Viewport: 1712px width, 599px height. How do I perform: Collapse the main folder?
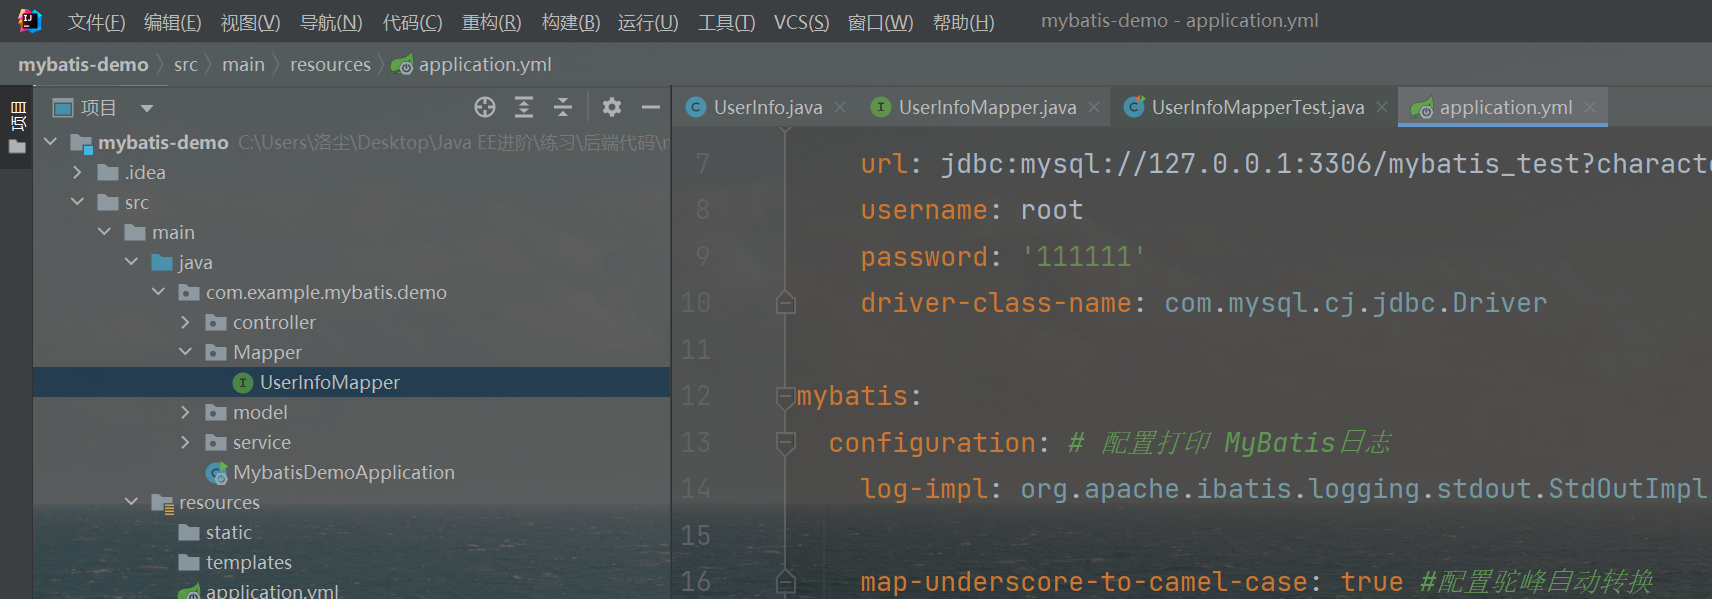click(105, 232)
